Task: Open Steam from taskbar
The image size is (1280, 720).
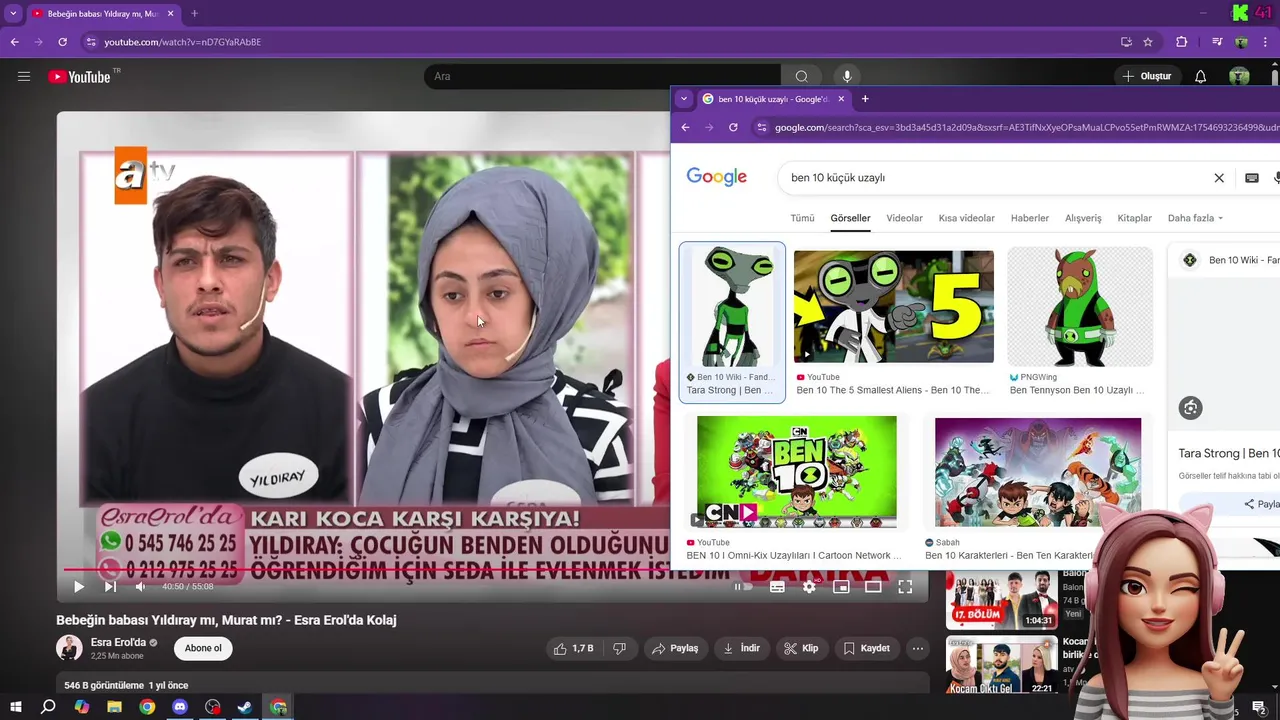Action: pos(245,707)
